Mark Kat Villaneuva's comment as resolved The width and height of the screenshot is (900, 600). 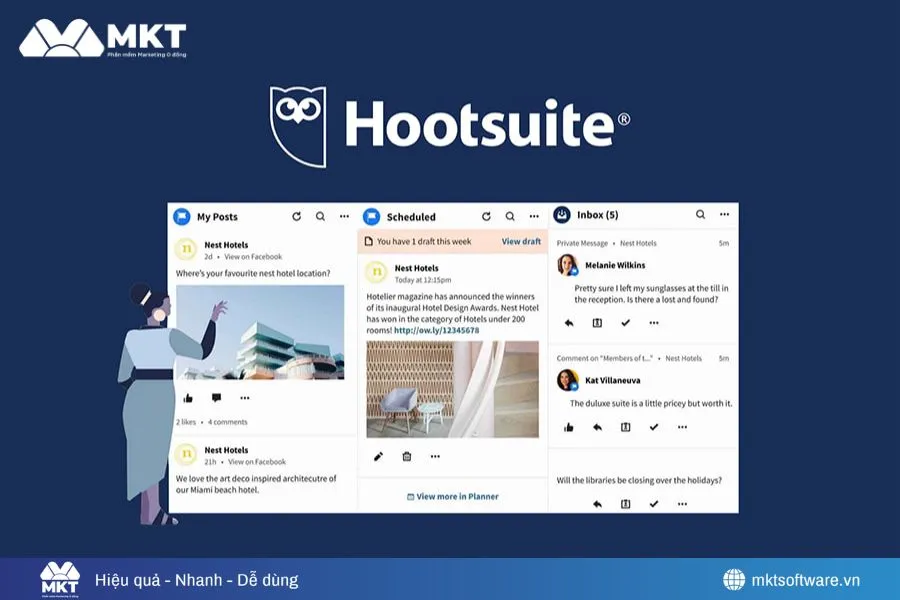653,427
